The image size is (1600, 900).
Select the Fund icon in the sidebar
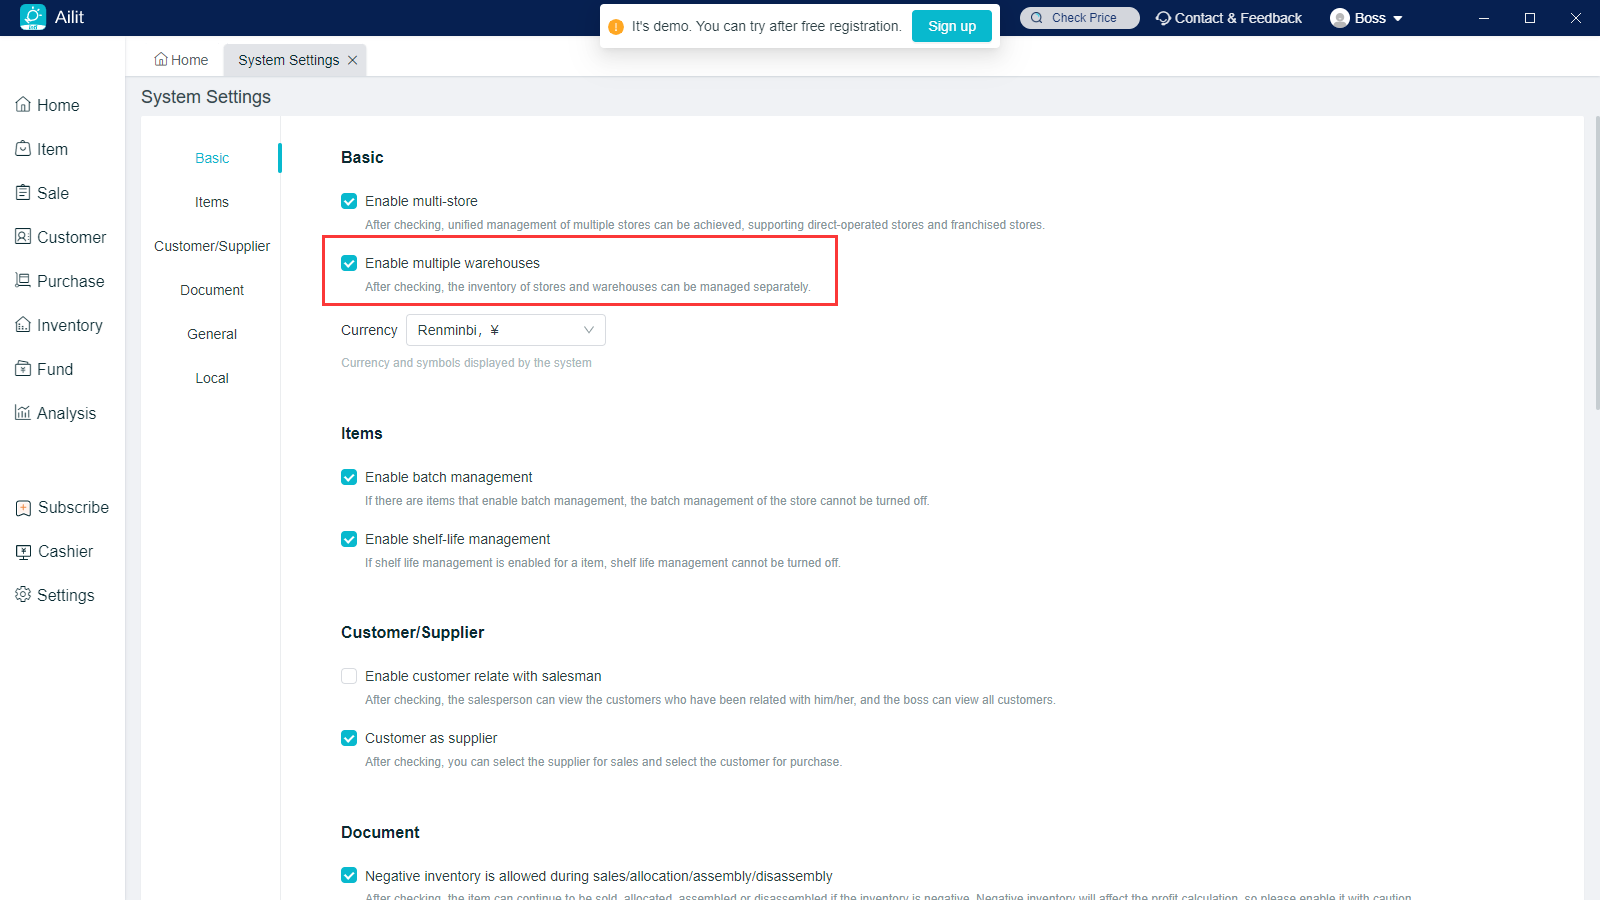(x=23, y=369)
